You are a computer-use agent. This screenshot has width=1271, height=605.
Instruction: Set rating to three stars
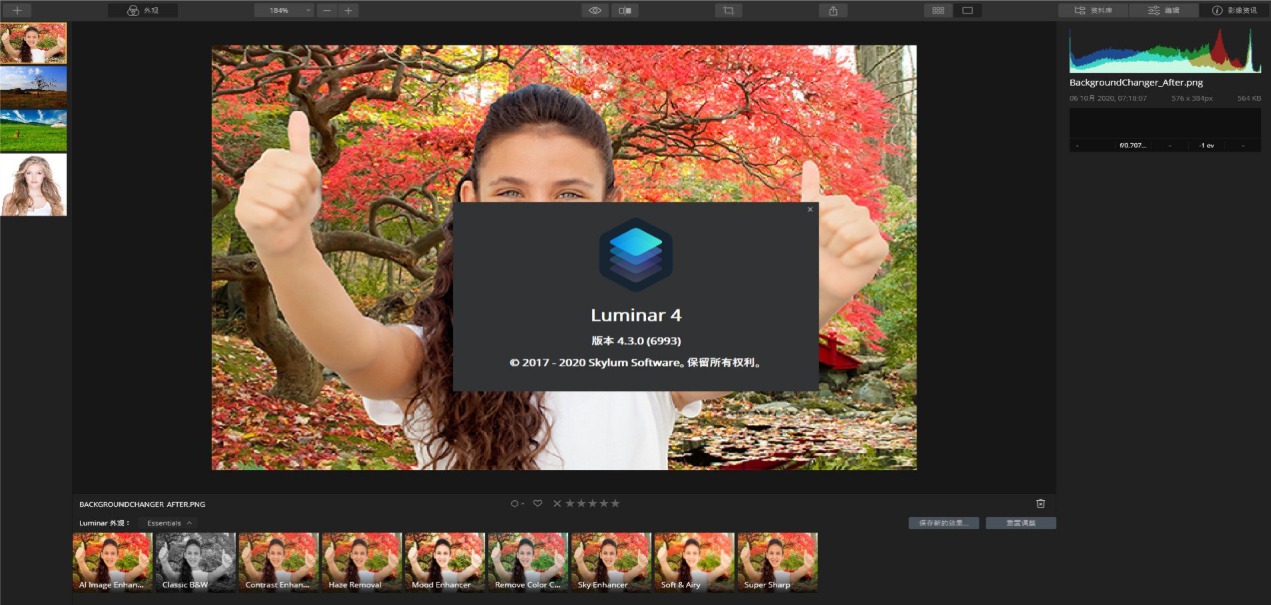coord(592,503)
